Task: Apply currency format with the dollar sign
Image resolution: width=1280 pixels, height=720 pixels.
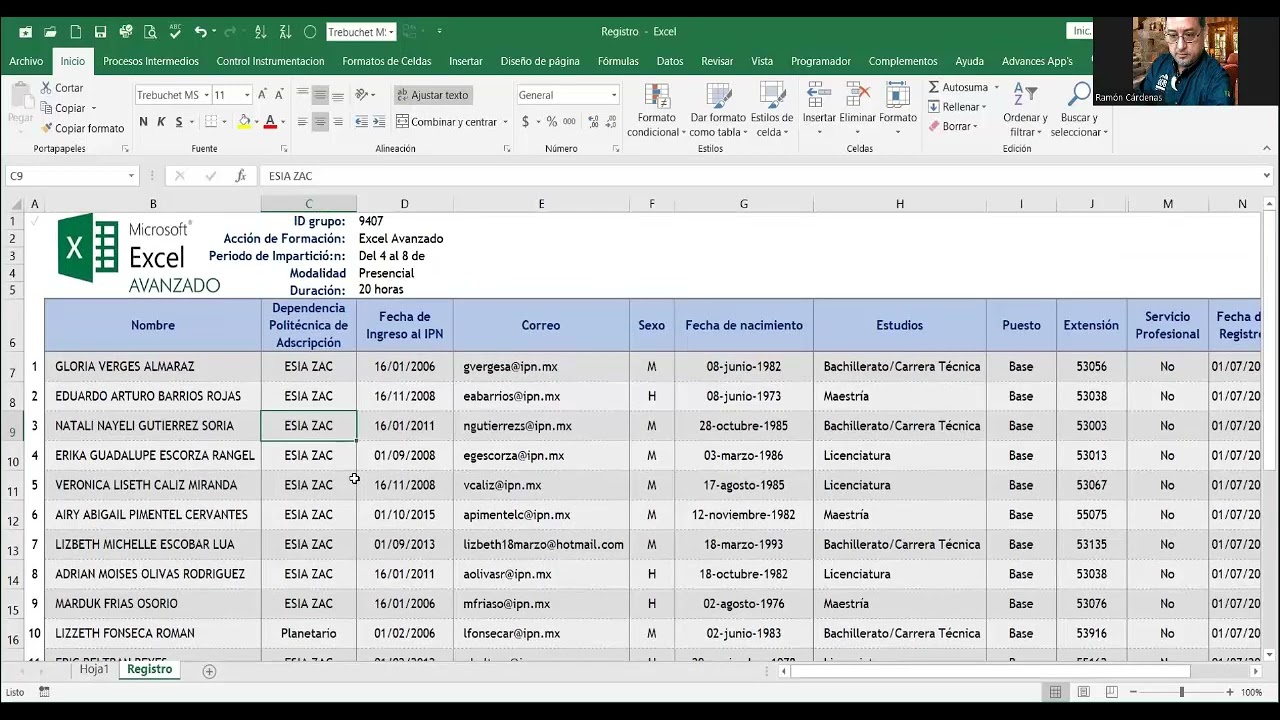Action: 526,122
